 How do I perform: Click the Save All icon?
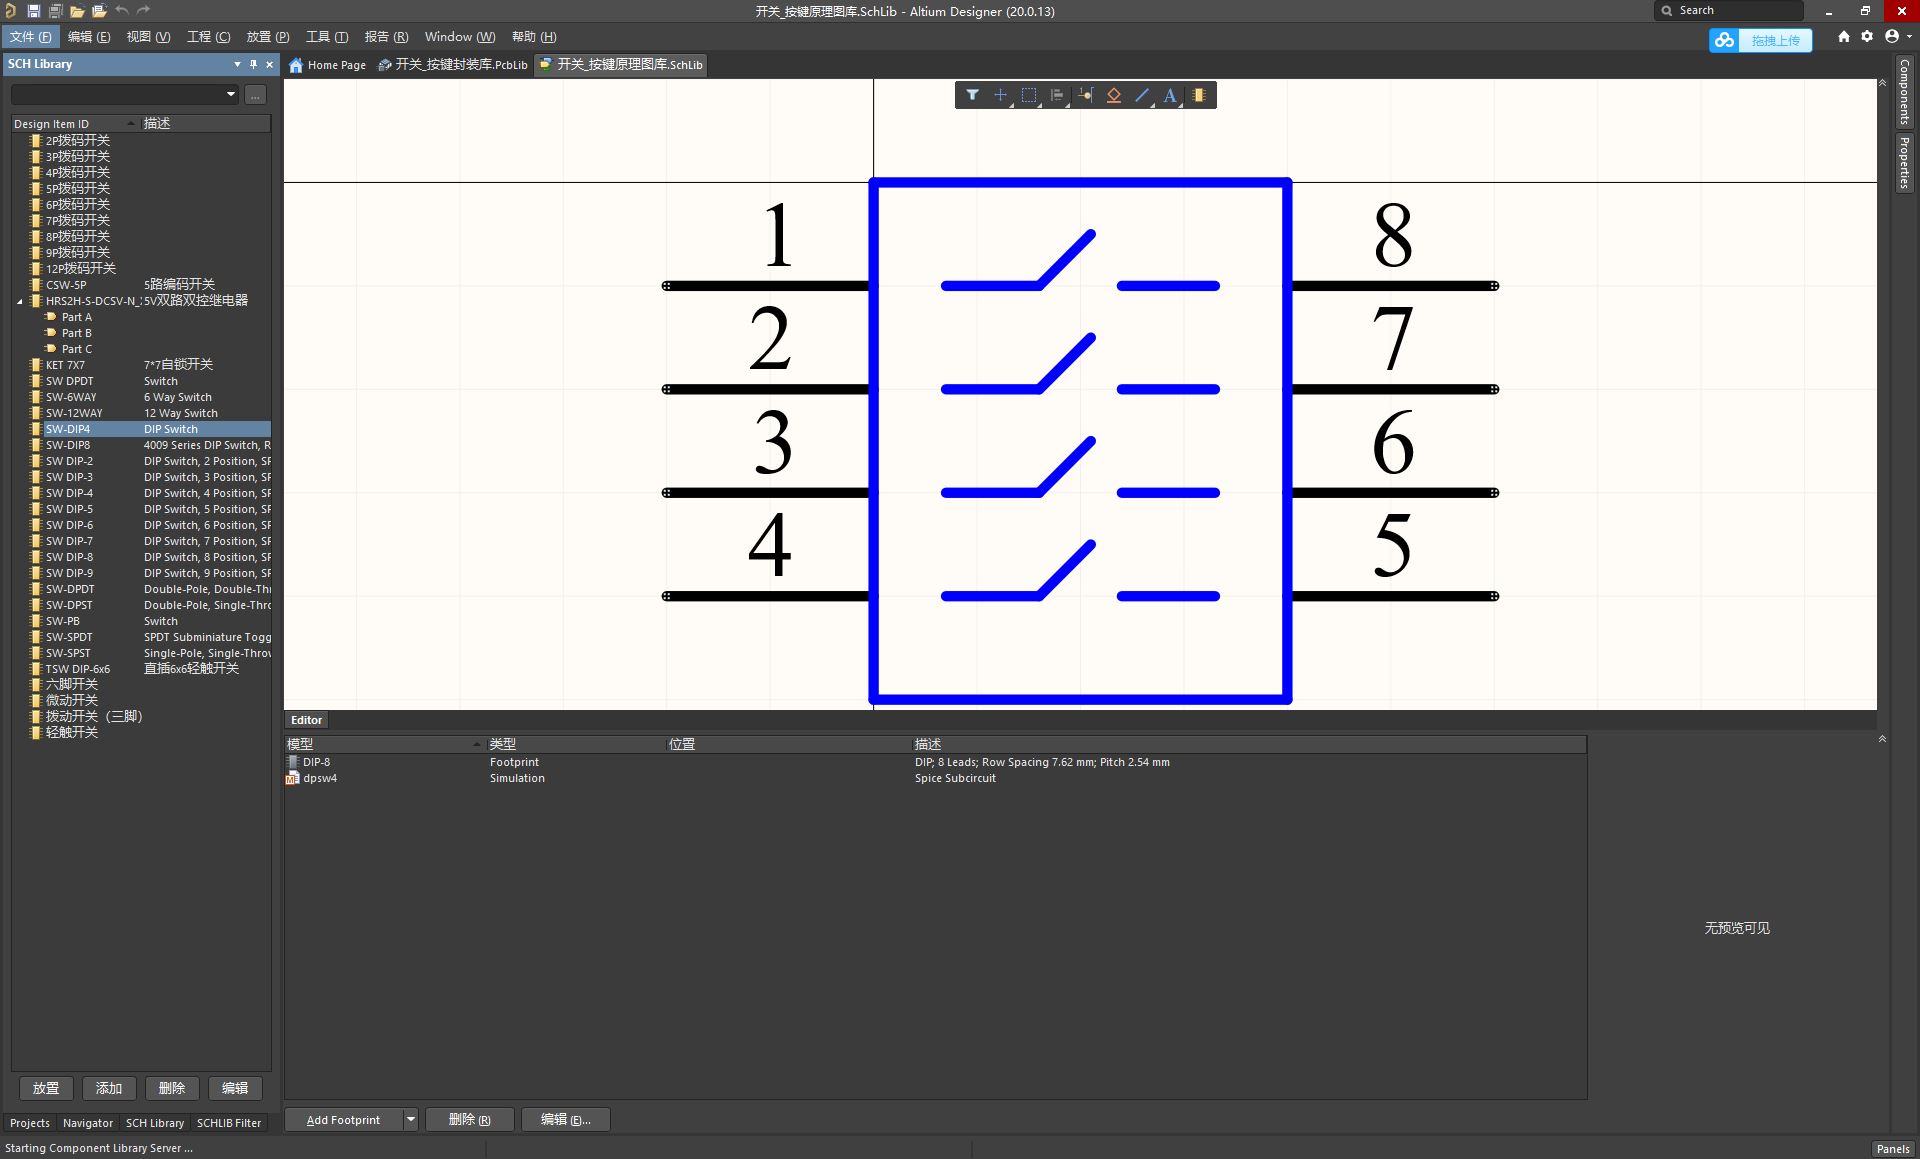click(x=55, y=11)
